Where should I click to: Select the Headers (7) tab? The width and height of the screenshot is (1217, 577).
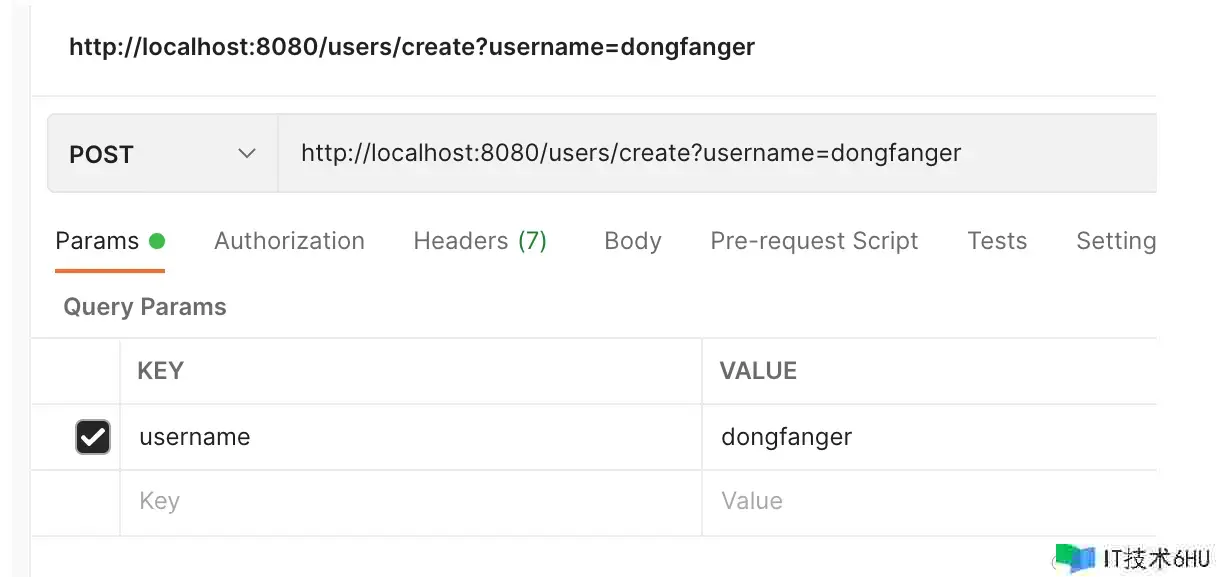coord(480,241)
